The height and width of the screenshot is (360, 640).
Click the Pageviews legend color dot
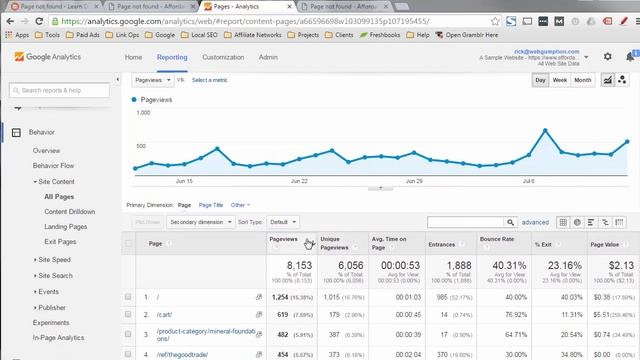134,100
